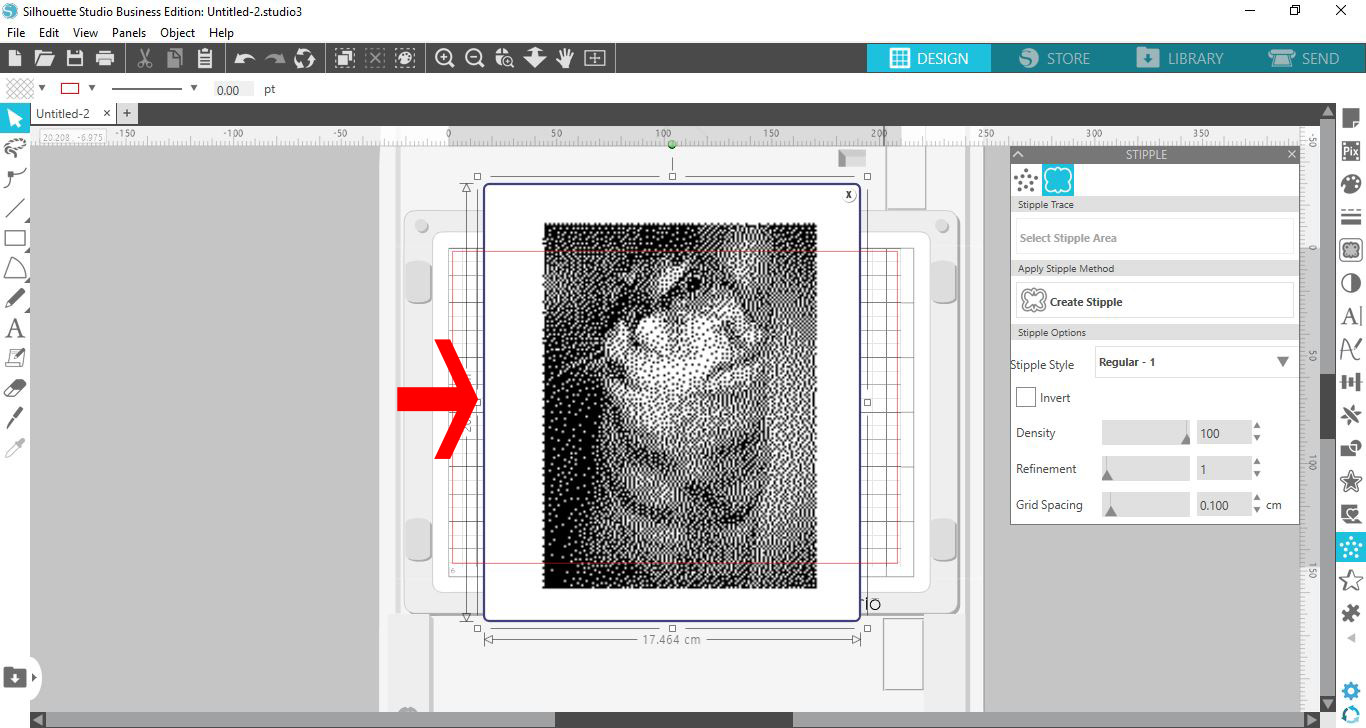The width and height of the screenshot is (1366, 728).
Task: Click Select Stipple Area button
Action: coord(1154,238)
